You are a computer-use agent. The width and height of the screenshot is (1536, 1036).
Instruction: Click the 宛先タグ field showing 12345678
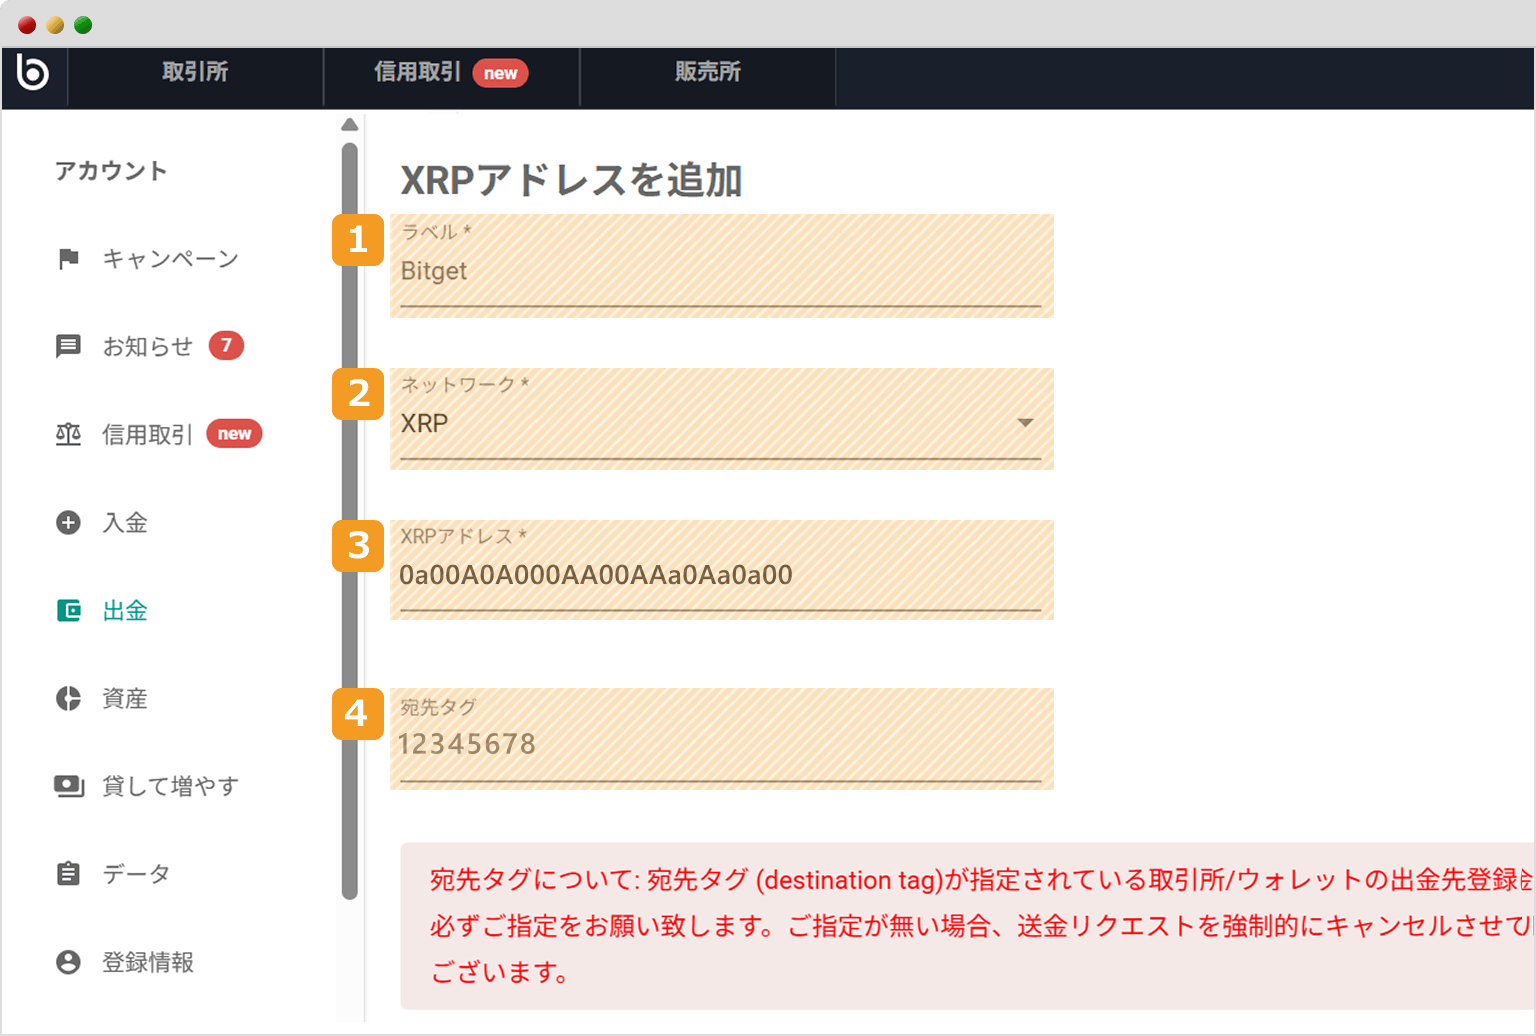point(700,743)
